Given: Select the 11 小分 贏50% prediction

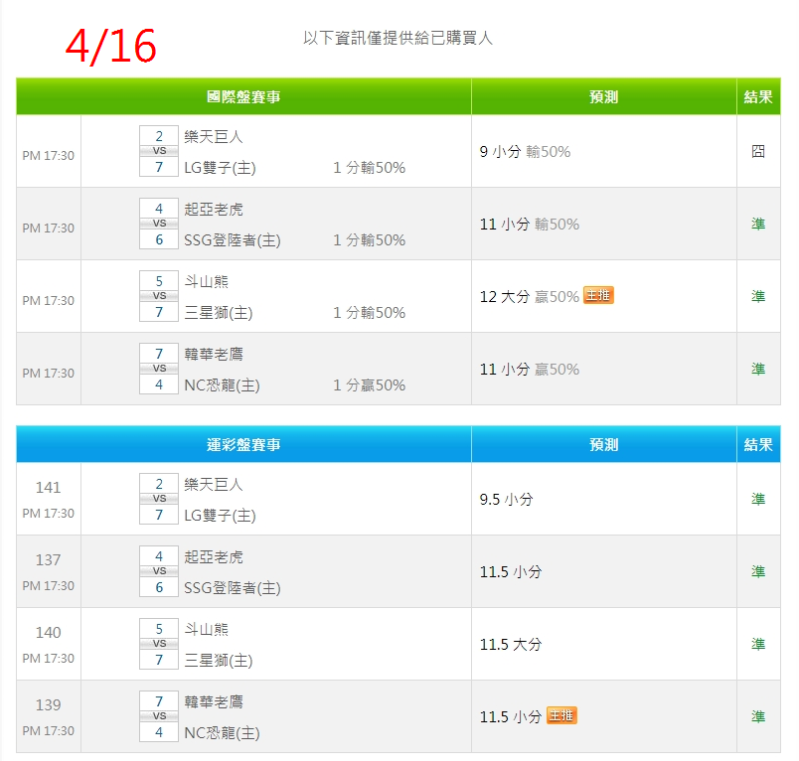Looking at the screenshot, I should pyautogui.click(x=529, y=369).
